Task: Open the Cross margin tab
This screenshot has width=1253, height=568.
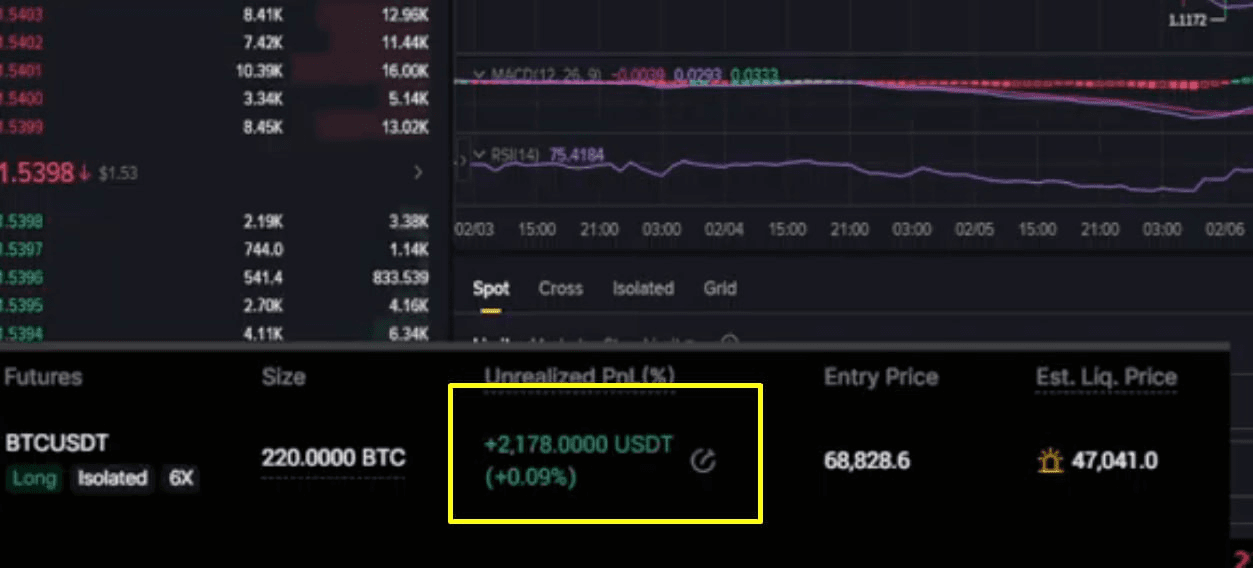Action: pyautogui.click(x=560, y=289)
